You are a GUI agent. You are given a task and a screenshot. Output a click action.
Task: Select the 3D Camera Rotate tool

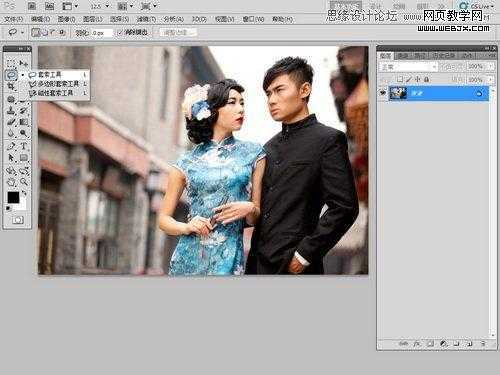coord(24,171)
